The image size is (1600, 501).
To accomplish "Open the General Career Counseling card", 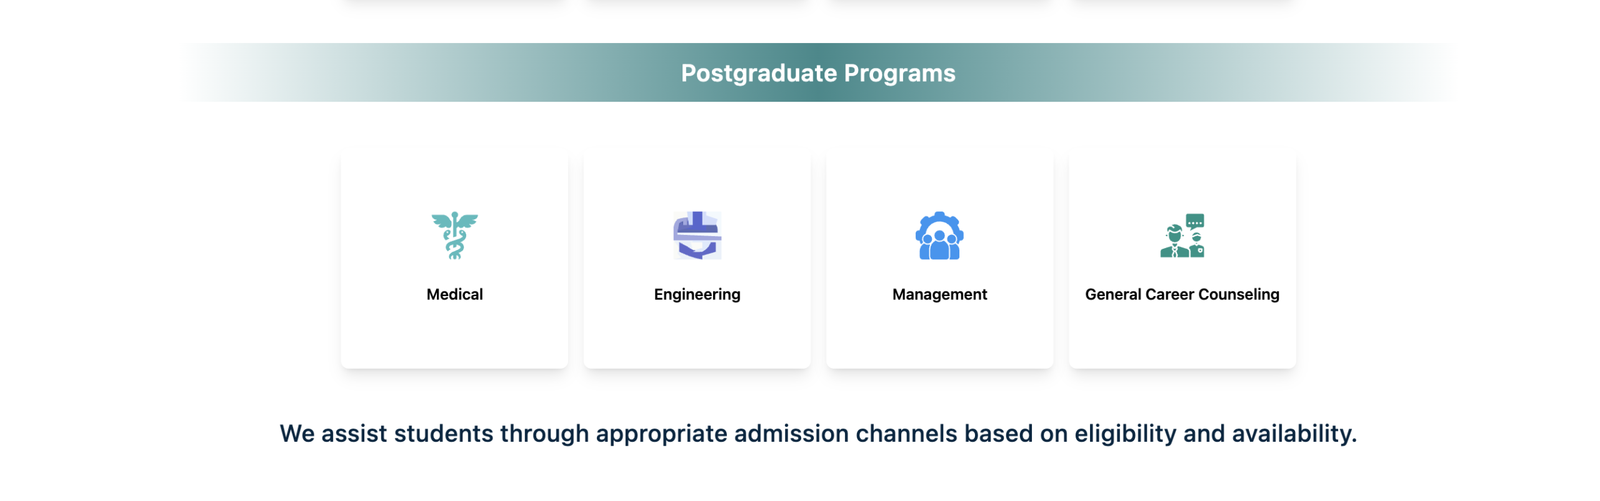I will pos(1182,260).
